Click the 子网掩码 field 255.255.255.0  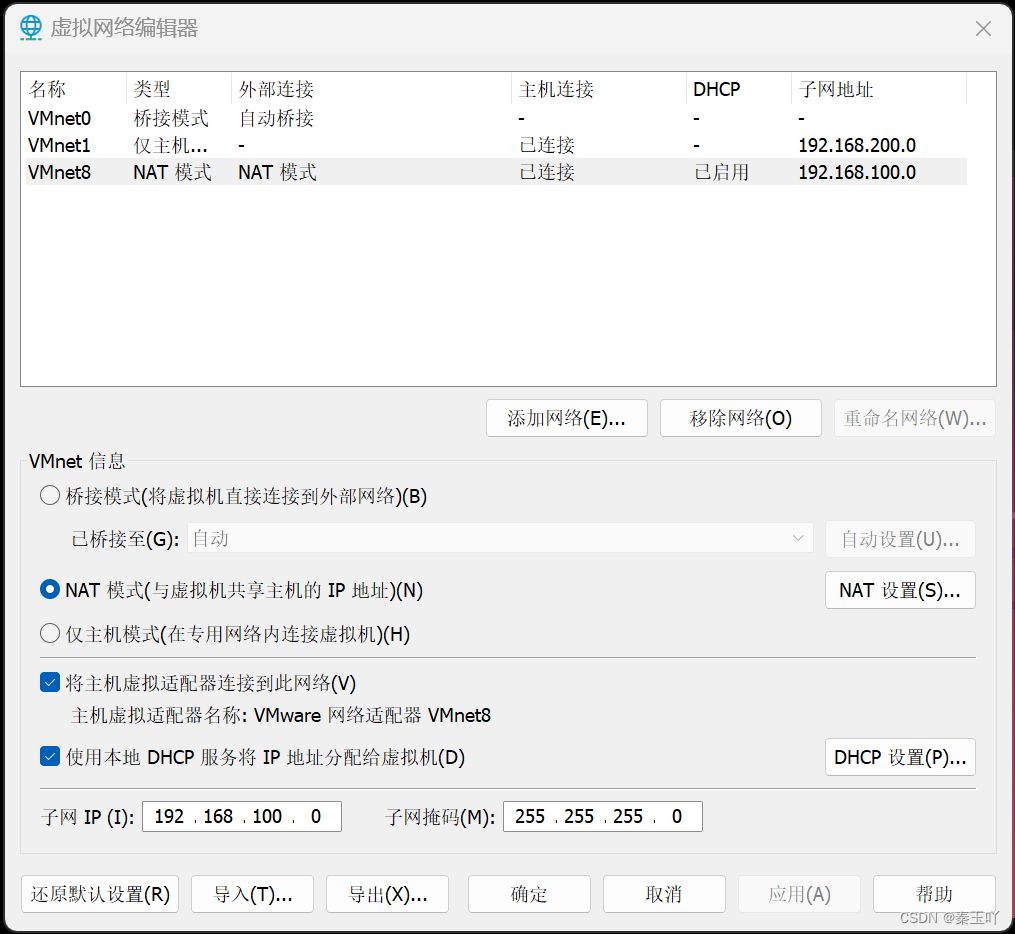603,817
